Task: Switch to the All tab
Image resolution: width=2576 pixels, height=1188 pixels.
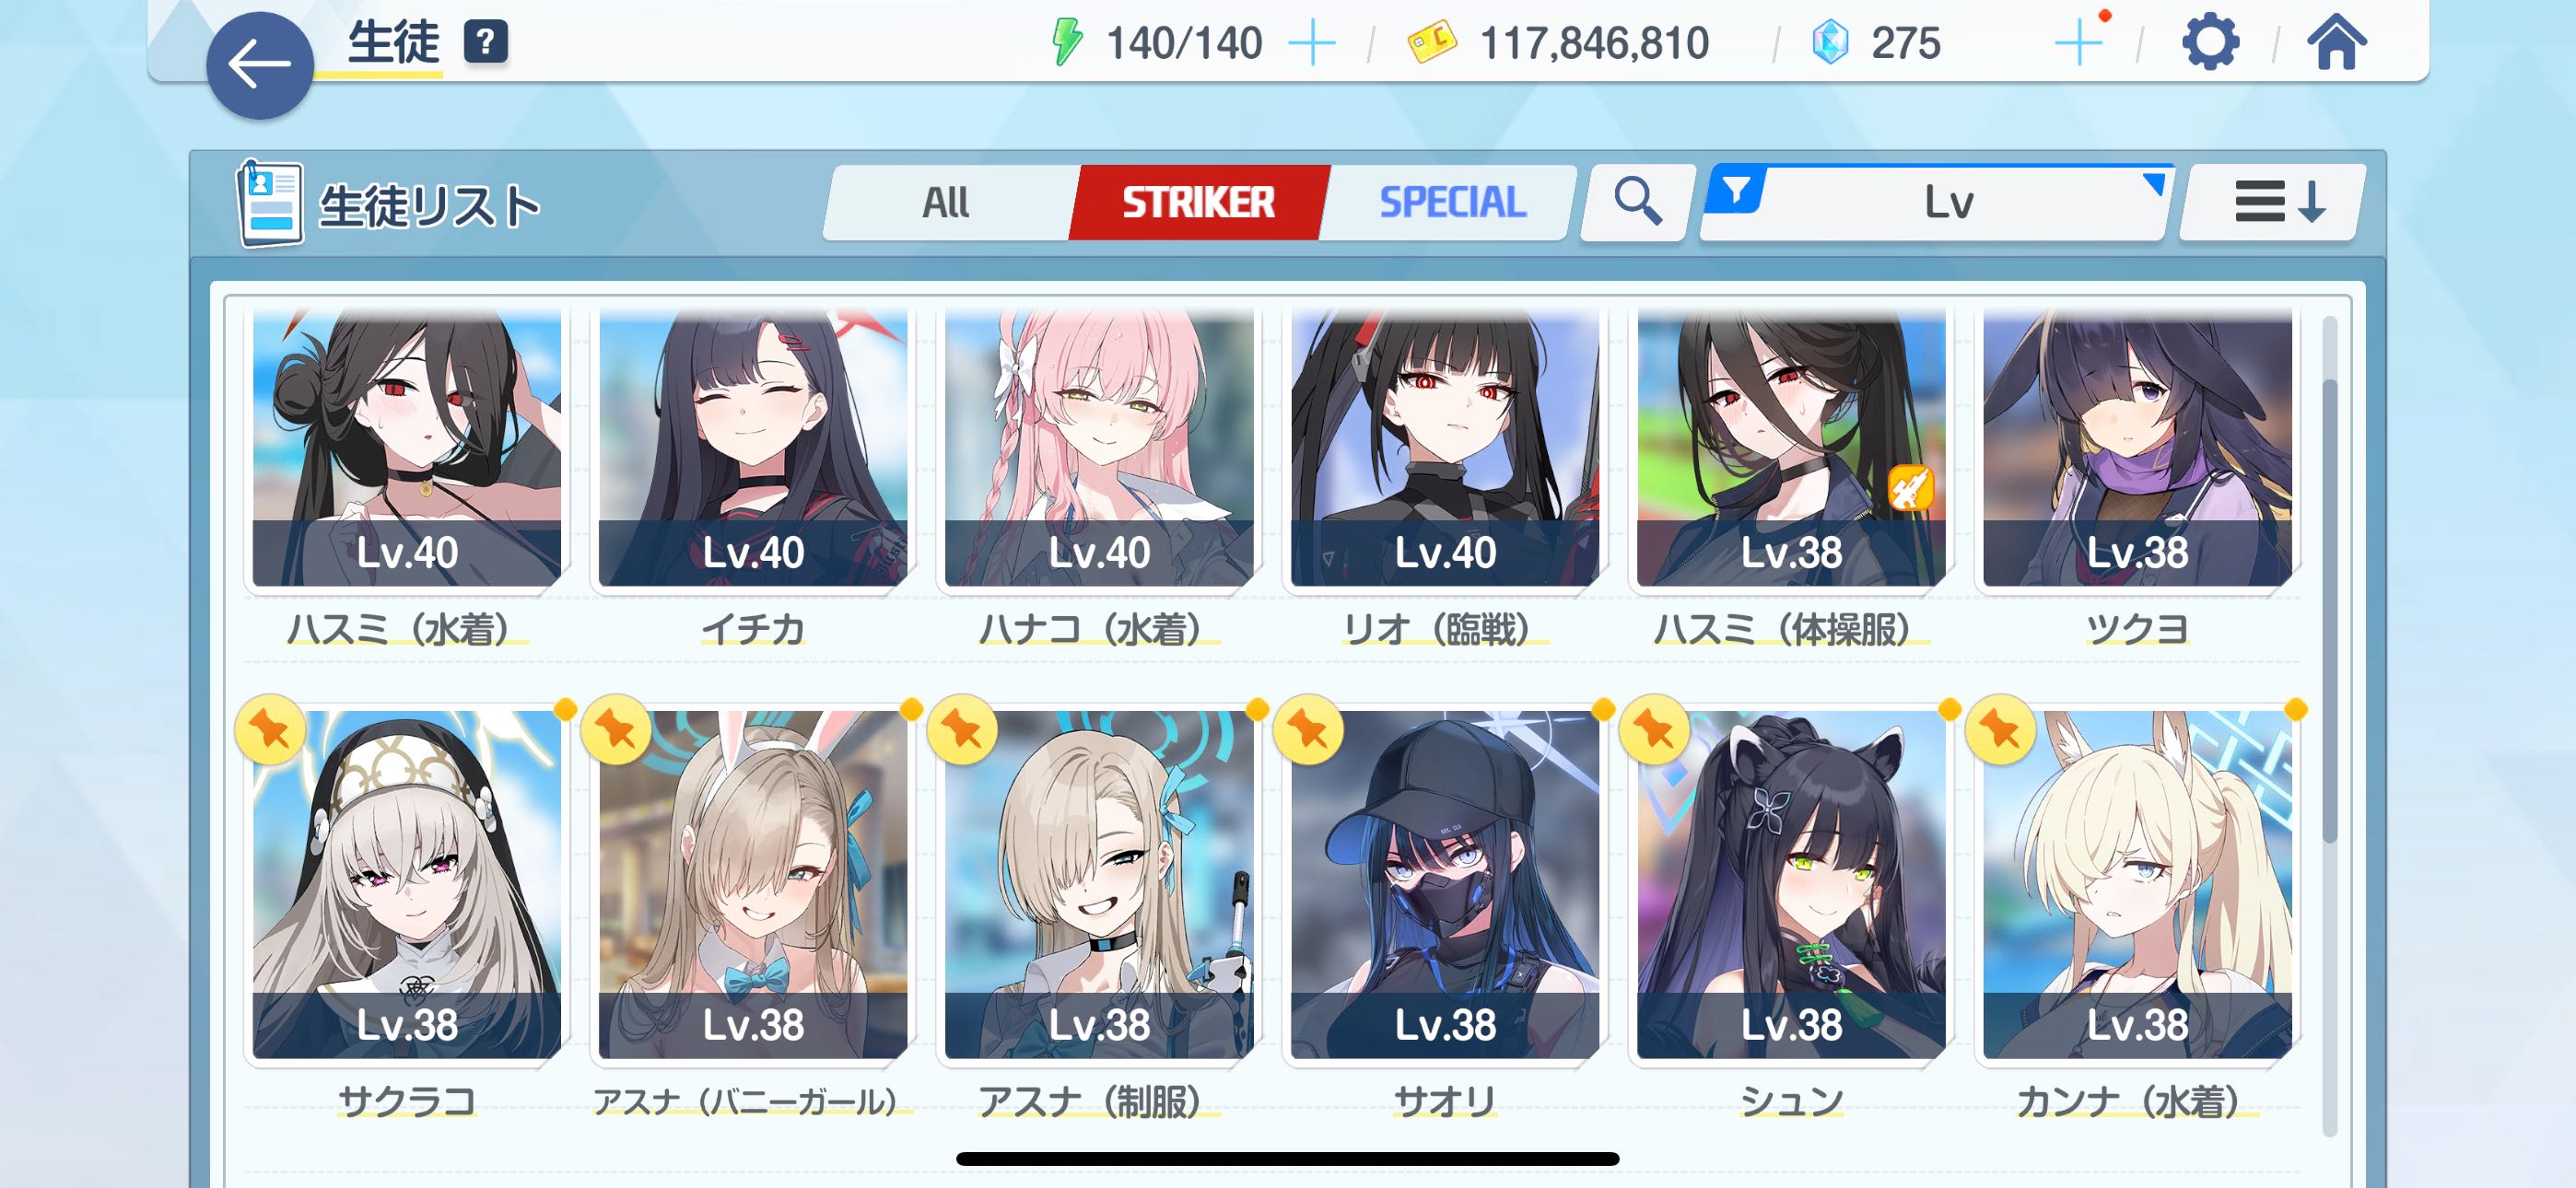Action: tap(946, 202)
